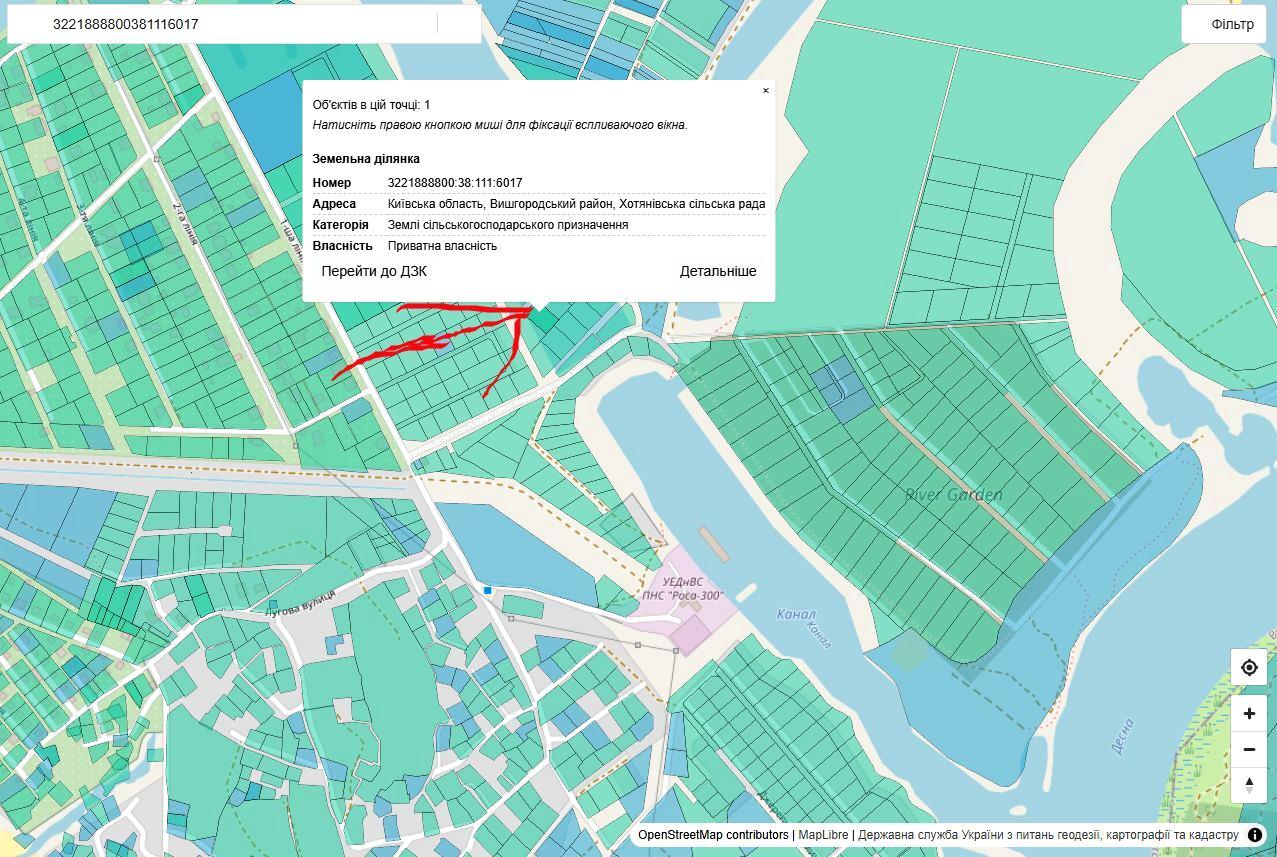Screen dimensions: 1277x857
Task: Open Детальніше for the parcel
Action: click(x=717, y=271)
